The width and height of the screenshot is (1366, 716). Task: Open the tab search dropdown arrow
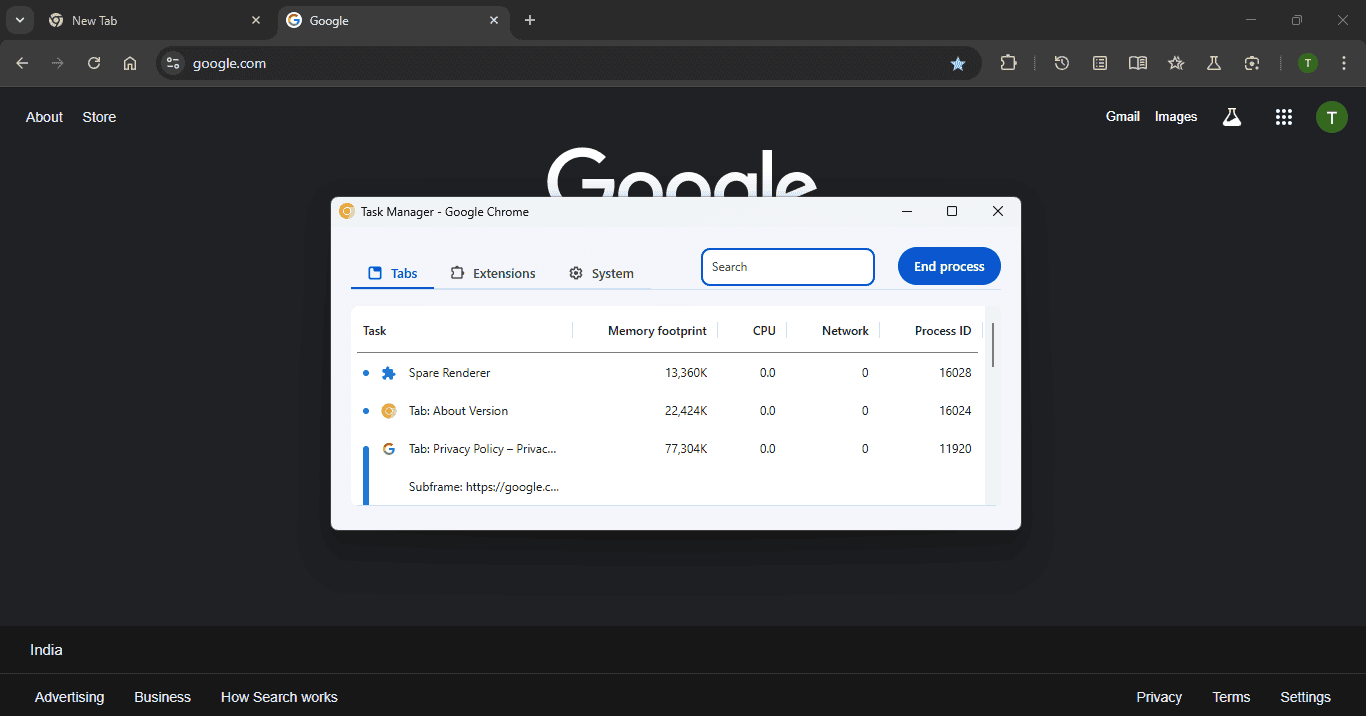point(19,20)
